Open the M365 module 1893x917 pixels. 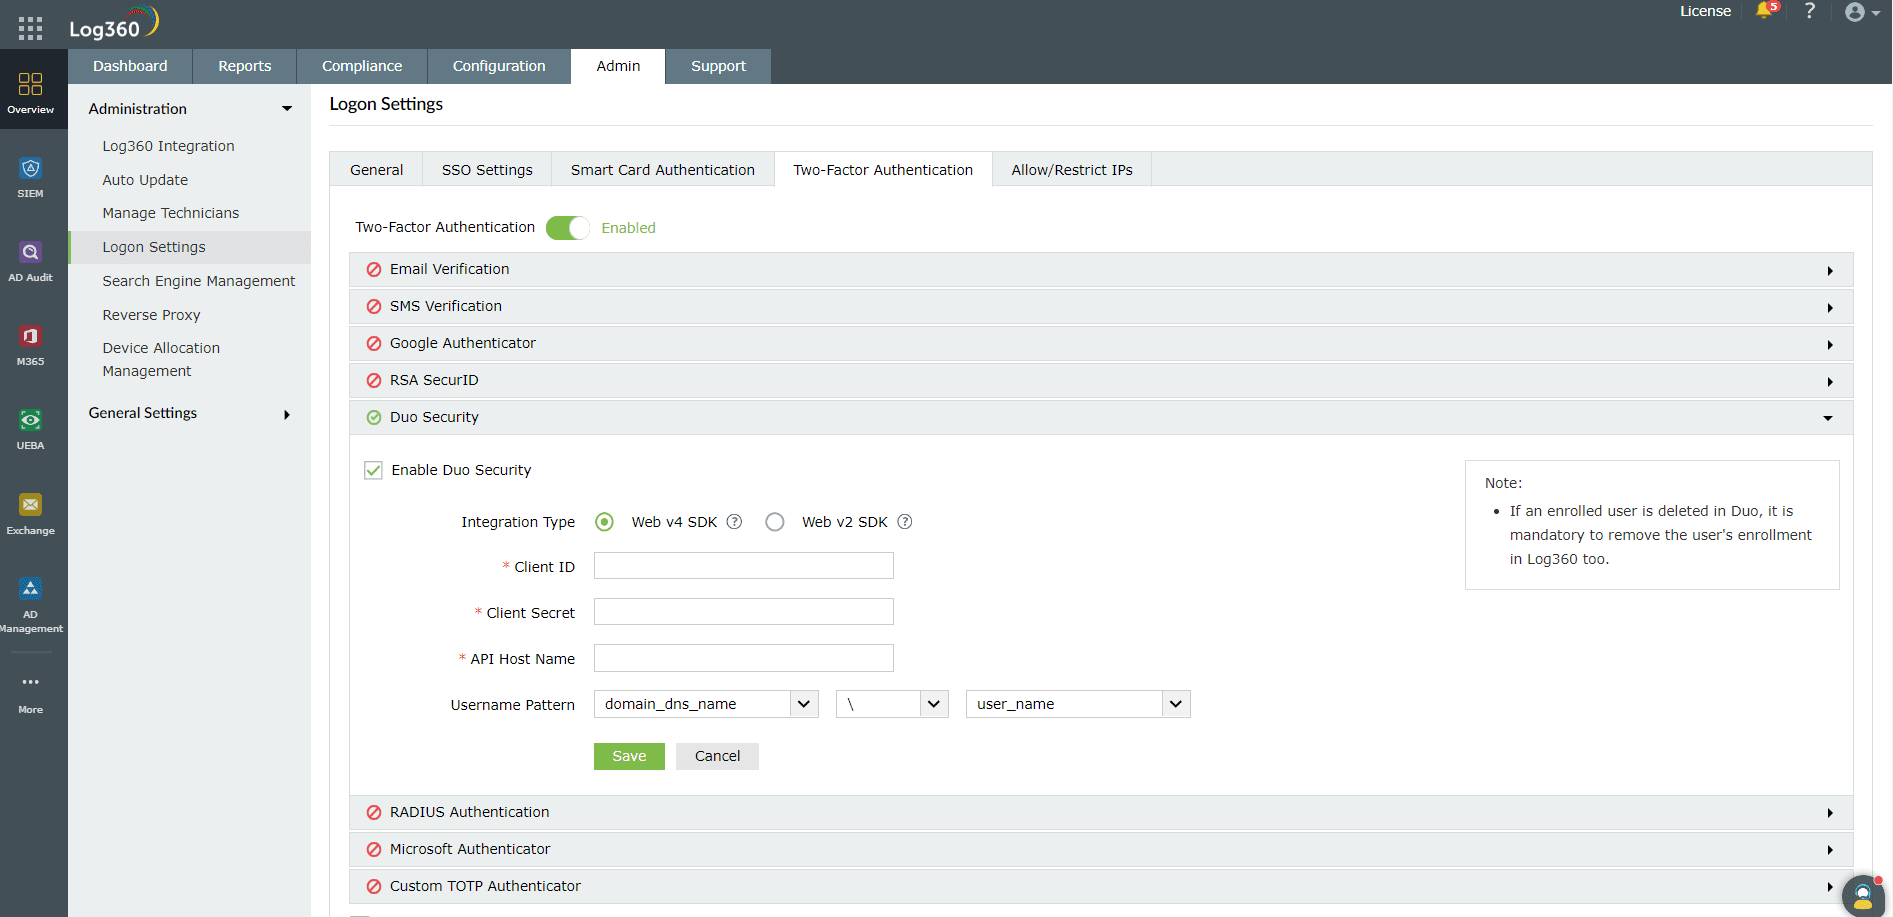coord(31,346)
